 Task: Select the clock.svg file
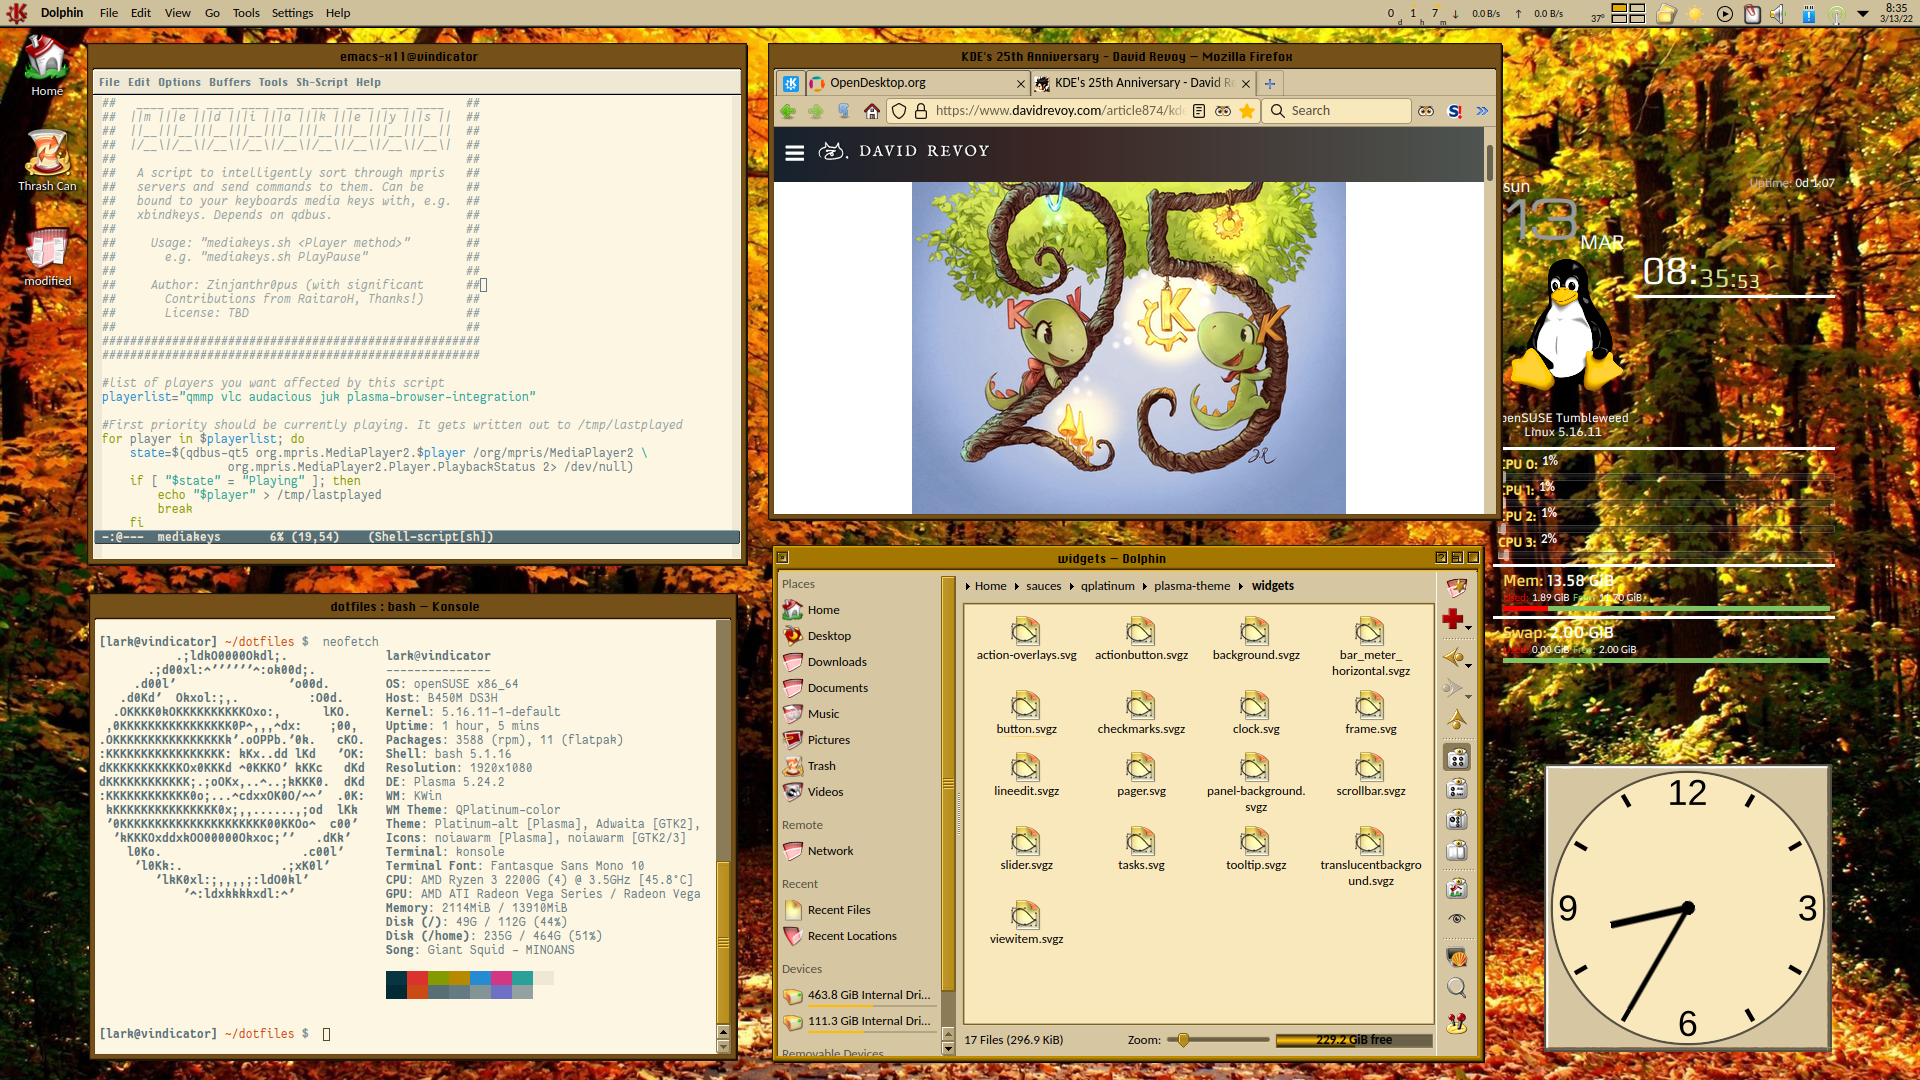1255,713
